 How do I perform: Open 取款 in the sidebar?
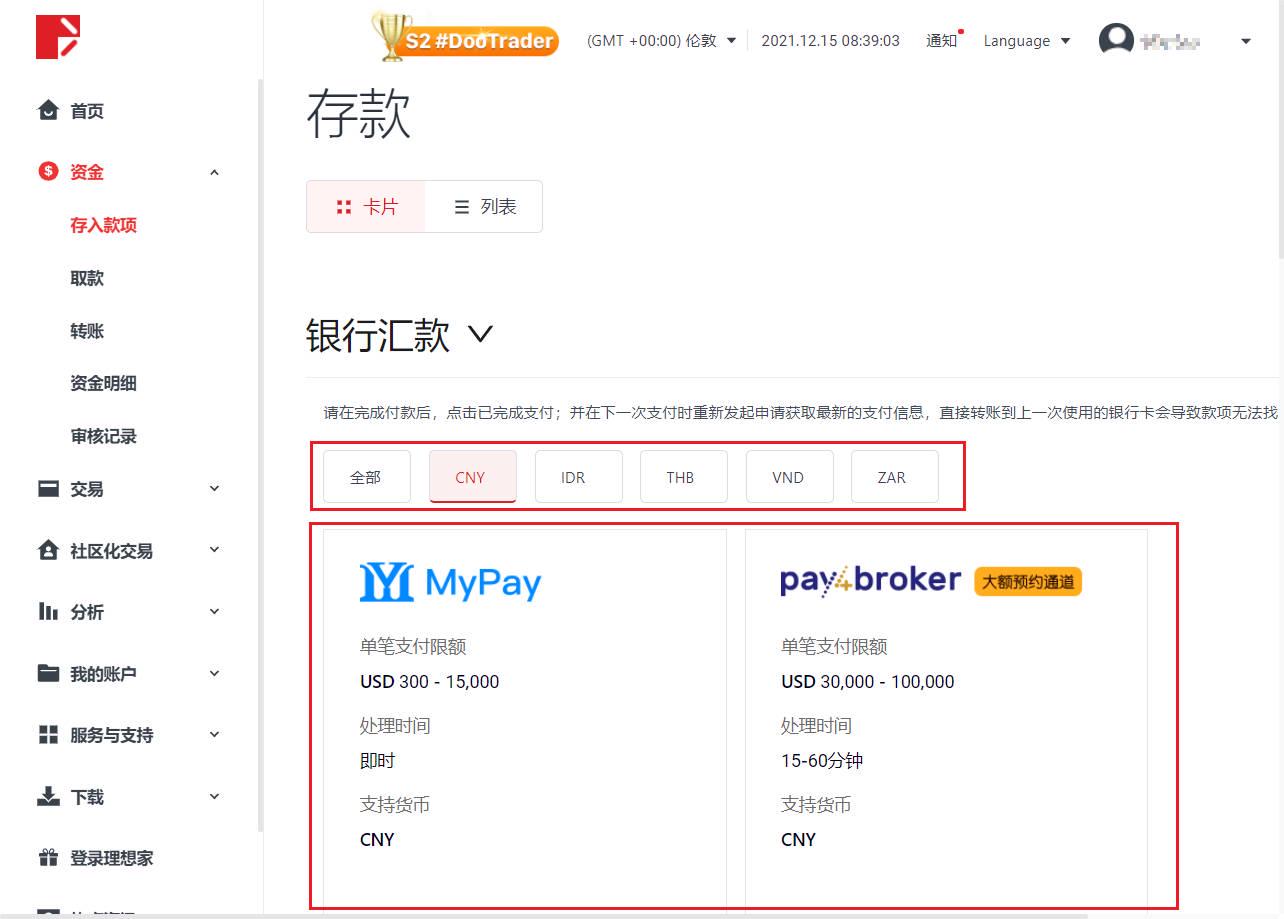pos(87,278)
